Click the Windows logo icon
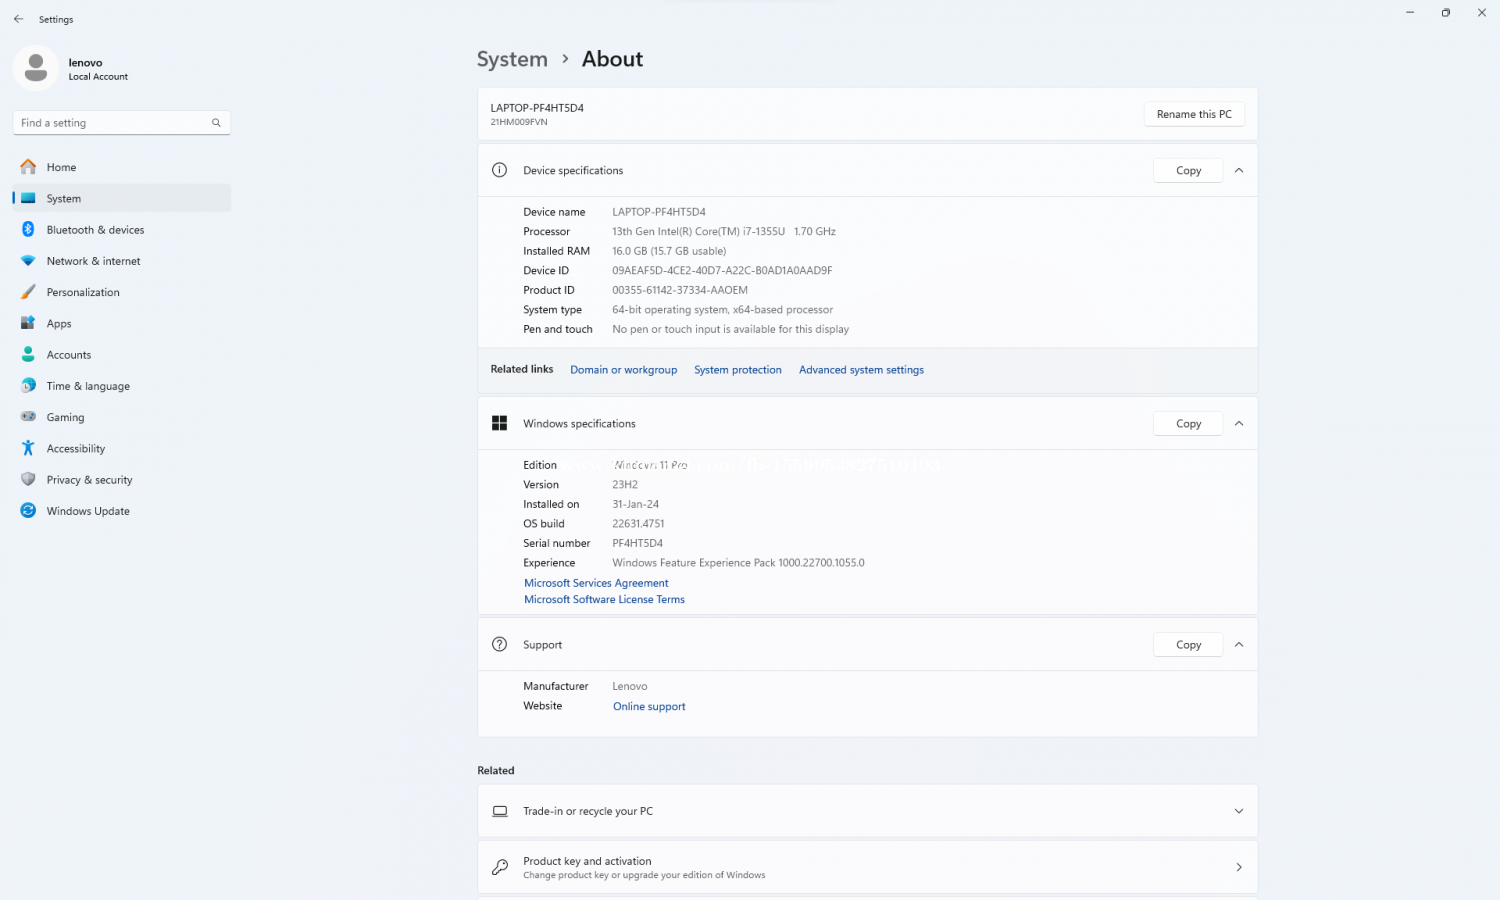Viewport: 1500px width, 900px height. click(500, 423)
